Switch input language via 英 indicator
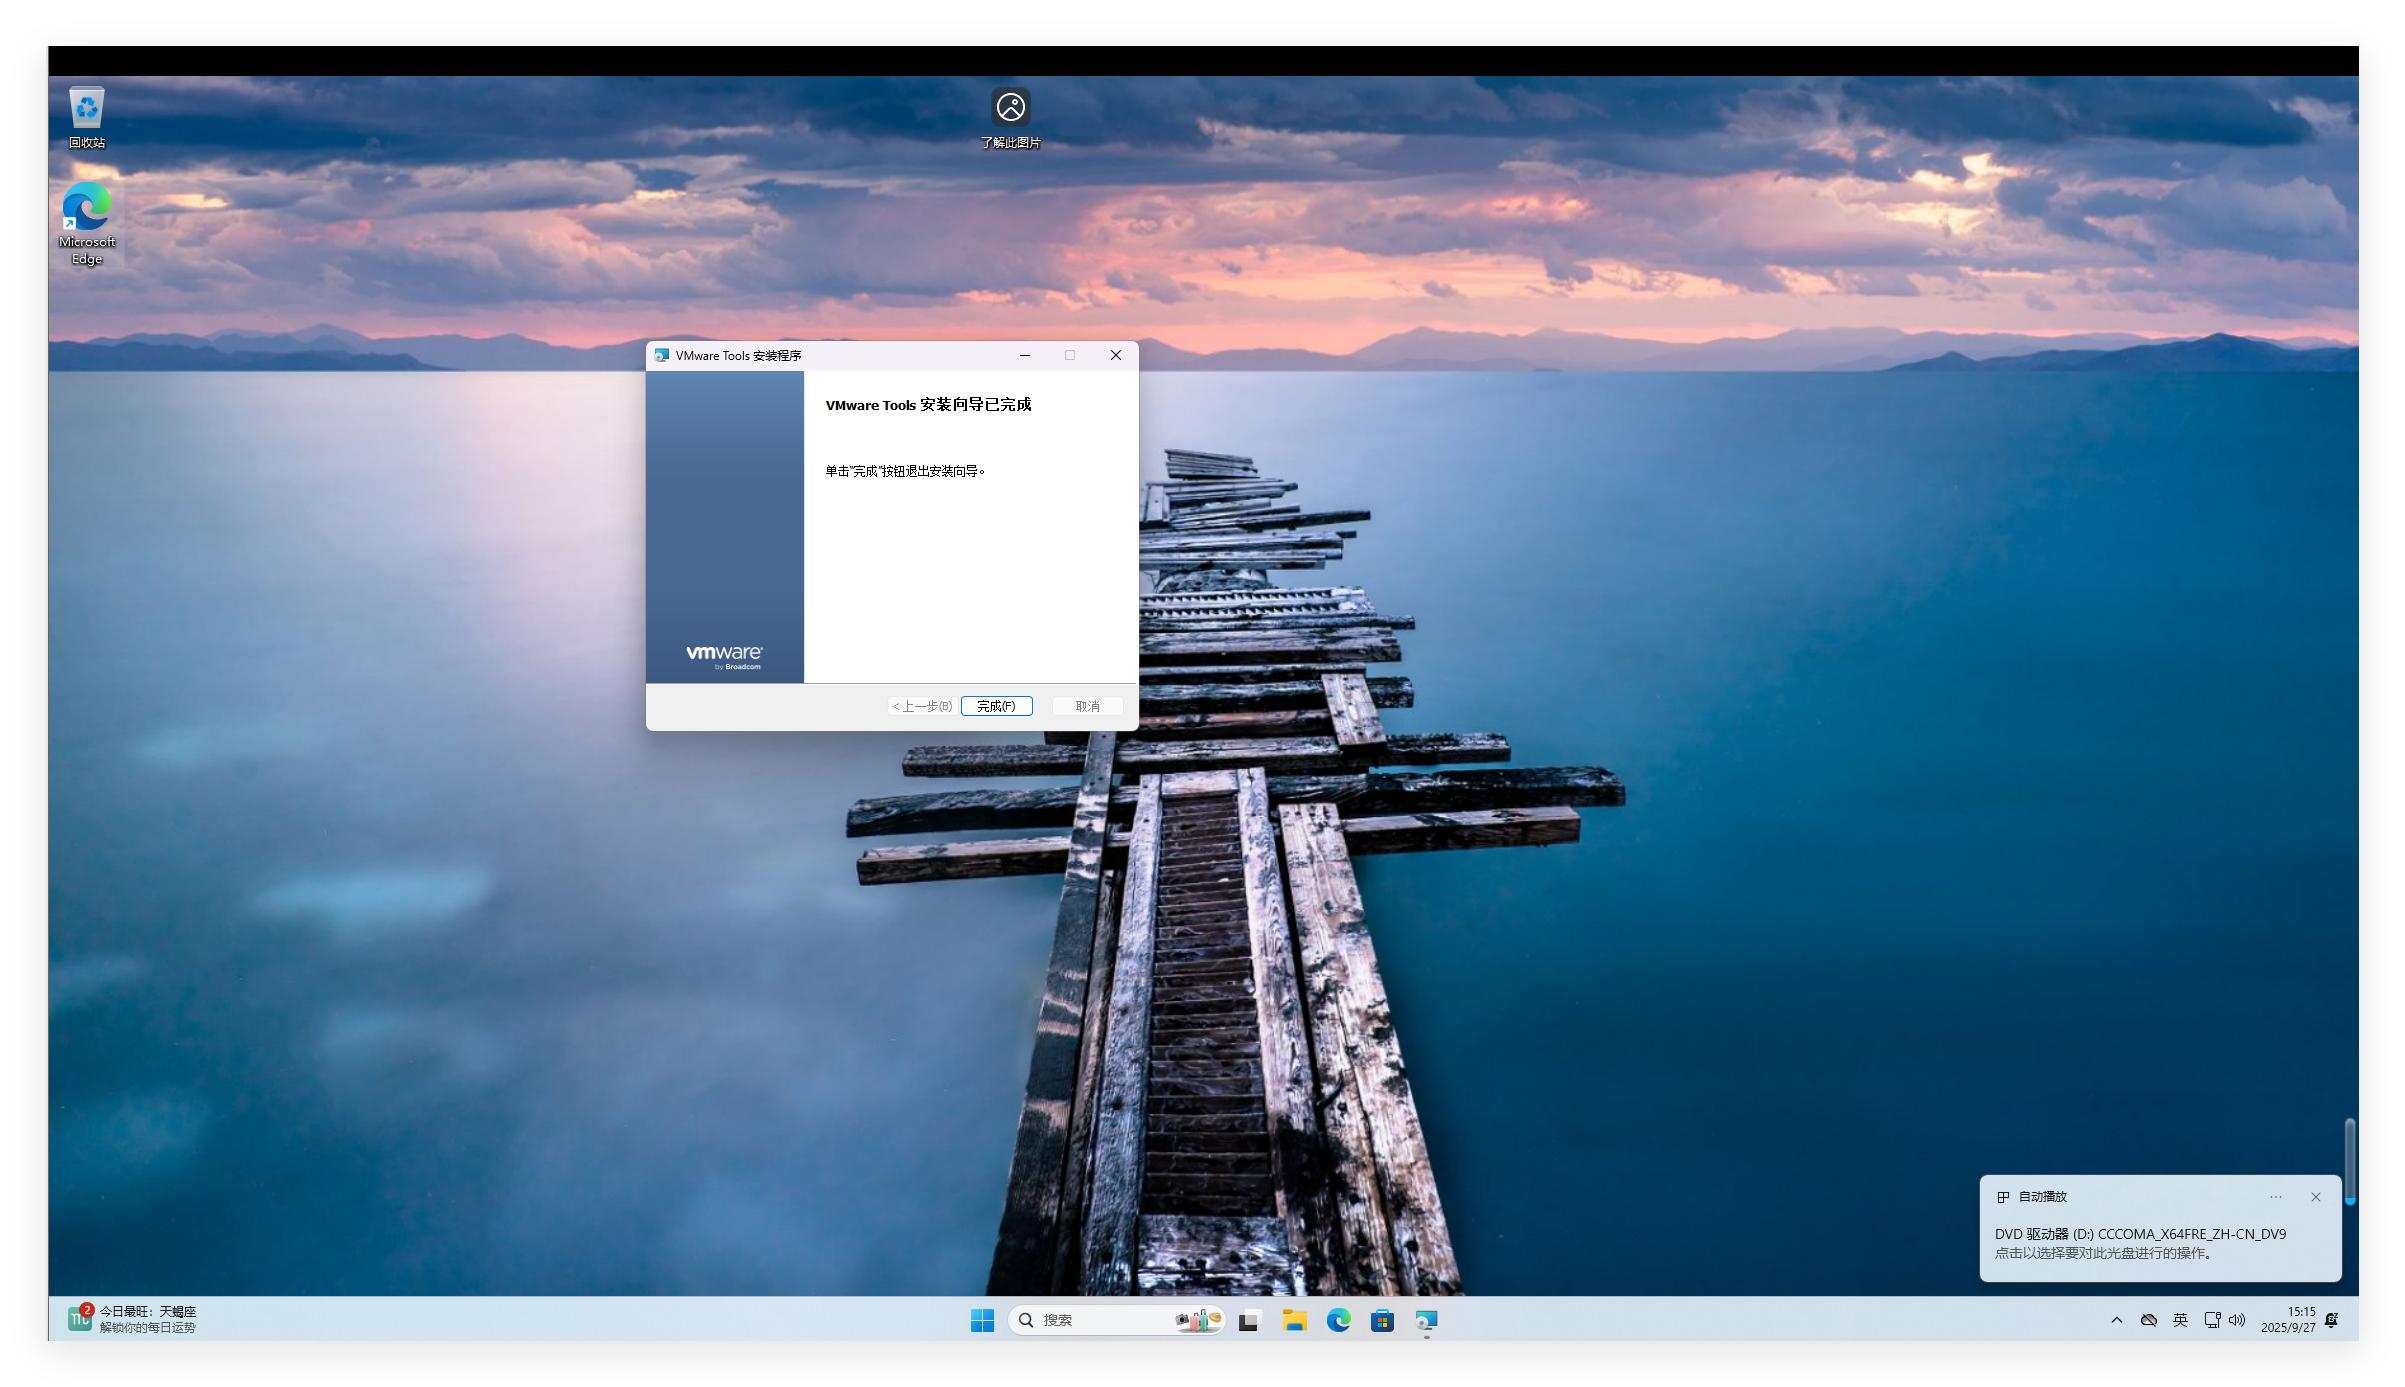This screenshot has width=2405, height=1387. pyautogui.click(x=2180, y=1320)
